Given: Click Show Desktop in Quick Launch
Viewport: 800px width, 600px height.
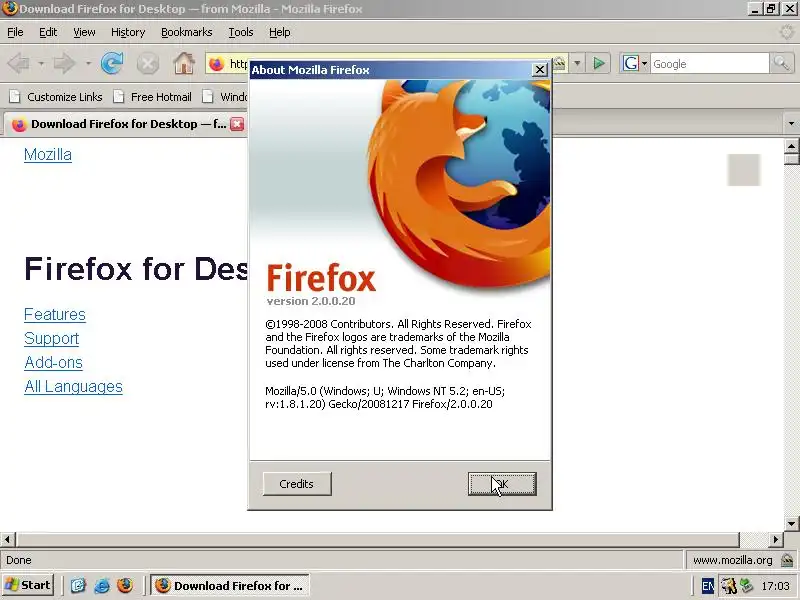Looking at the screenshot, I should pos(78,585).
